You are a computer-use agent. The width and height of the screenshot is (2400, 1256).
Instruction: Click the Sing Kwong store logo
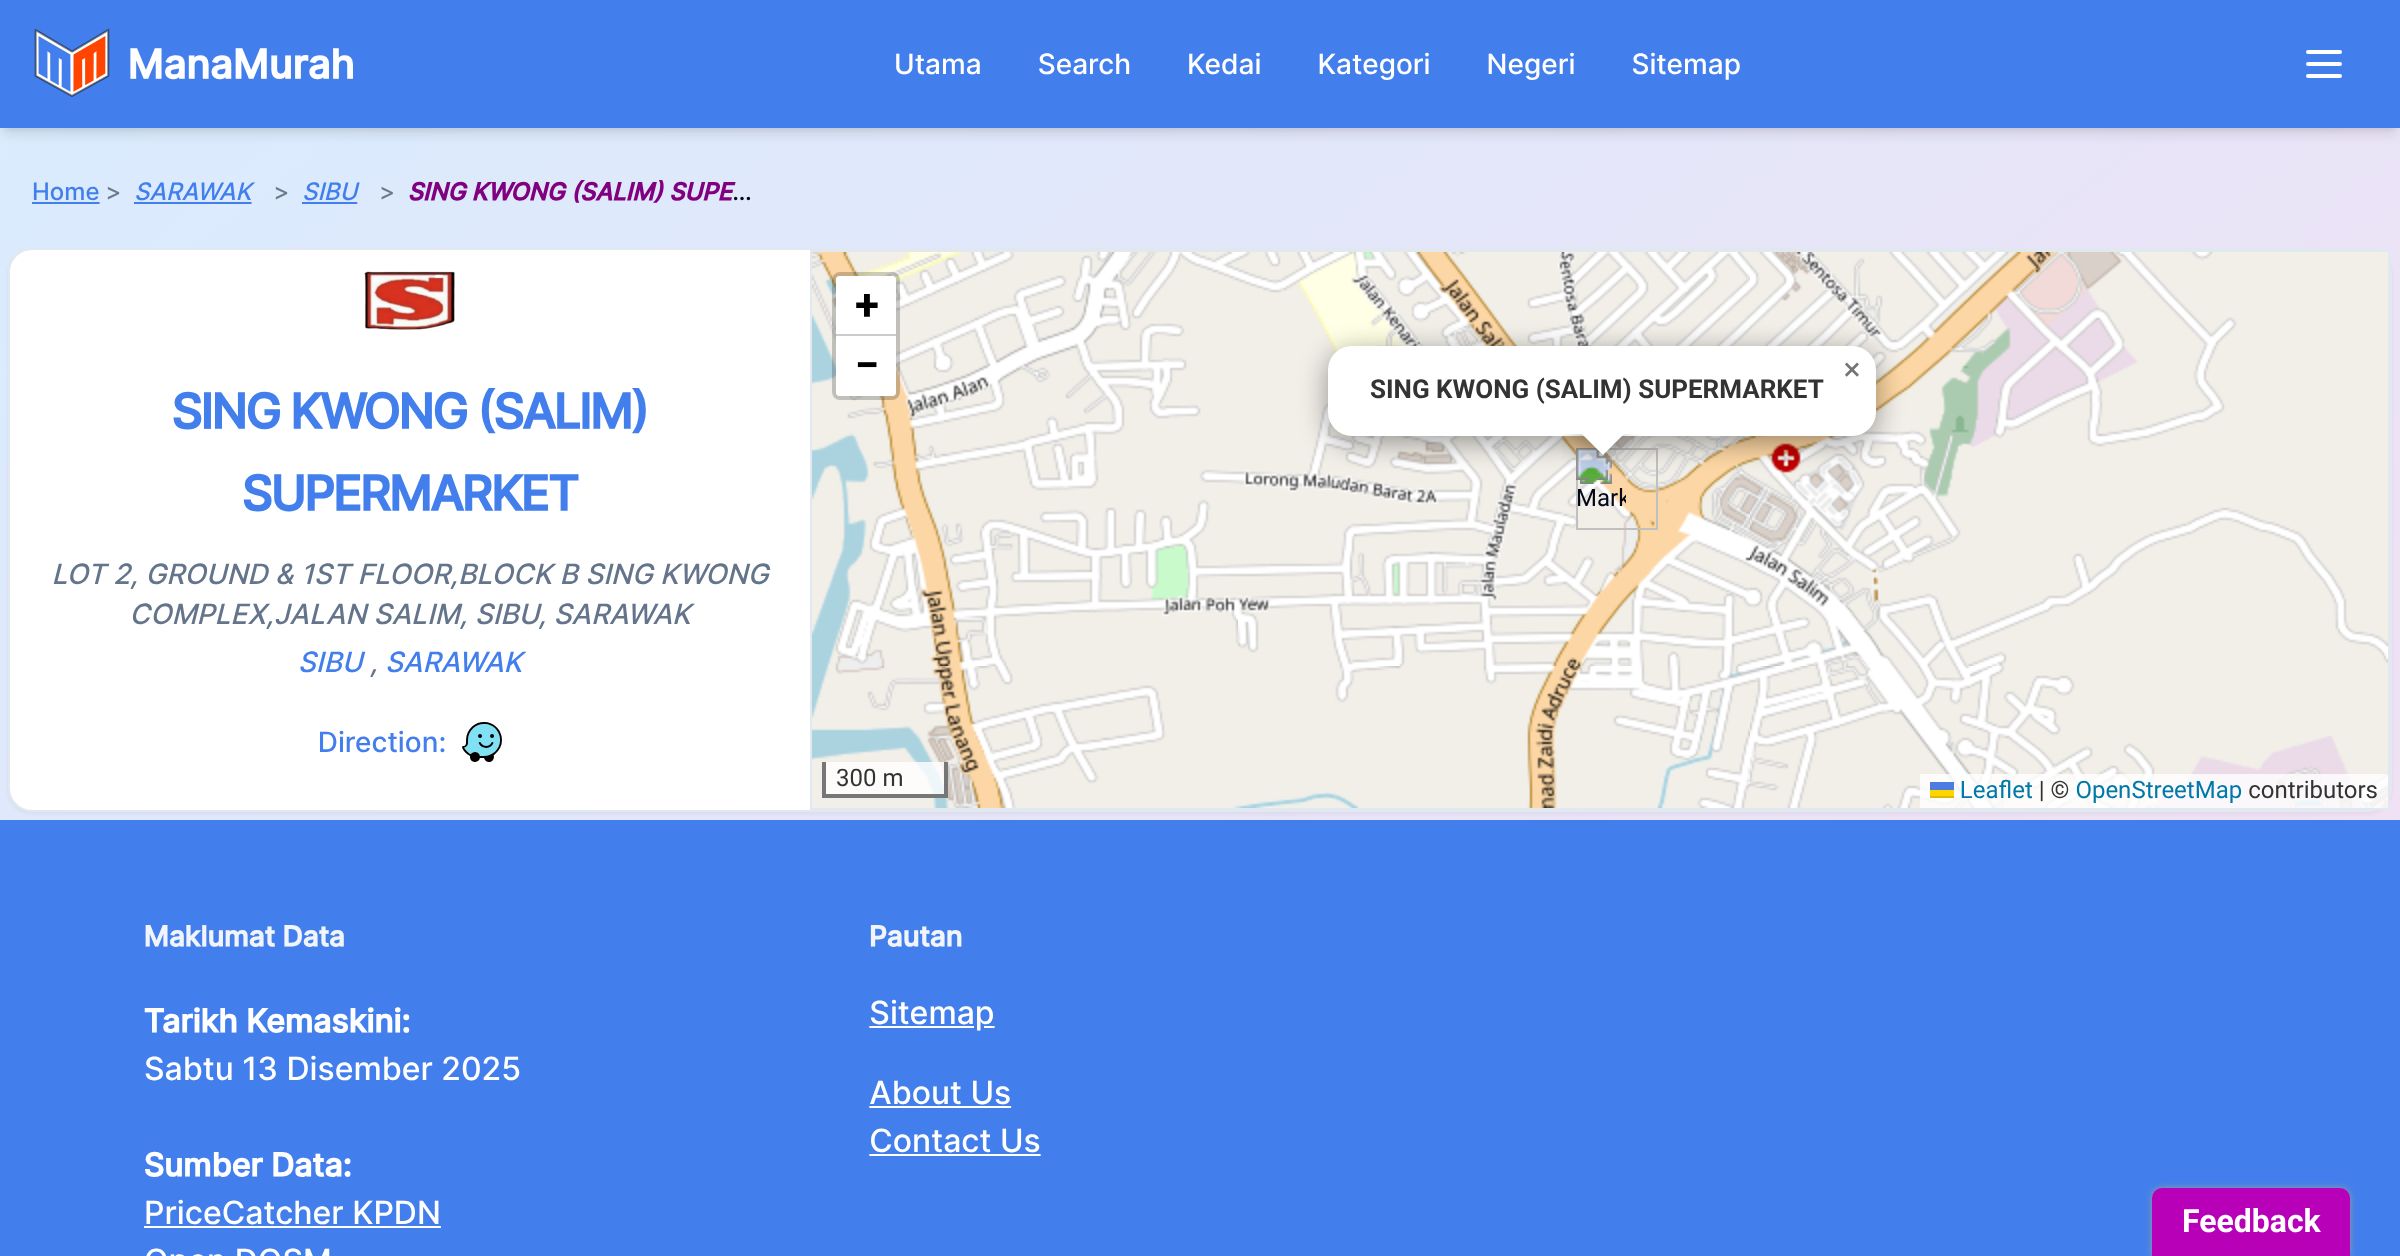tap(409, 300)
